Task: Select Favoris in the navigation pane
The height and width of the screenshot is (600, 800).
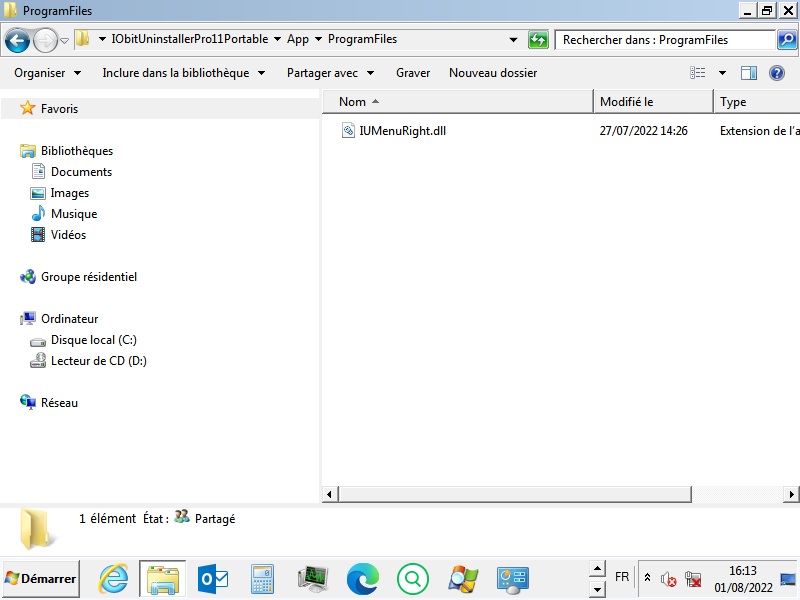Action: (x=59, y=109)
